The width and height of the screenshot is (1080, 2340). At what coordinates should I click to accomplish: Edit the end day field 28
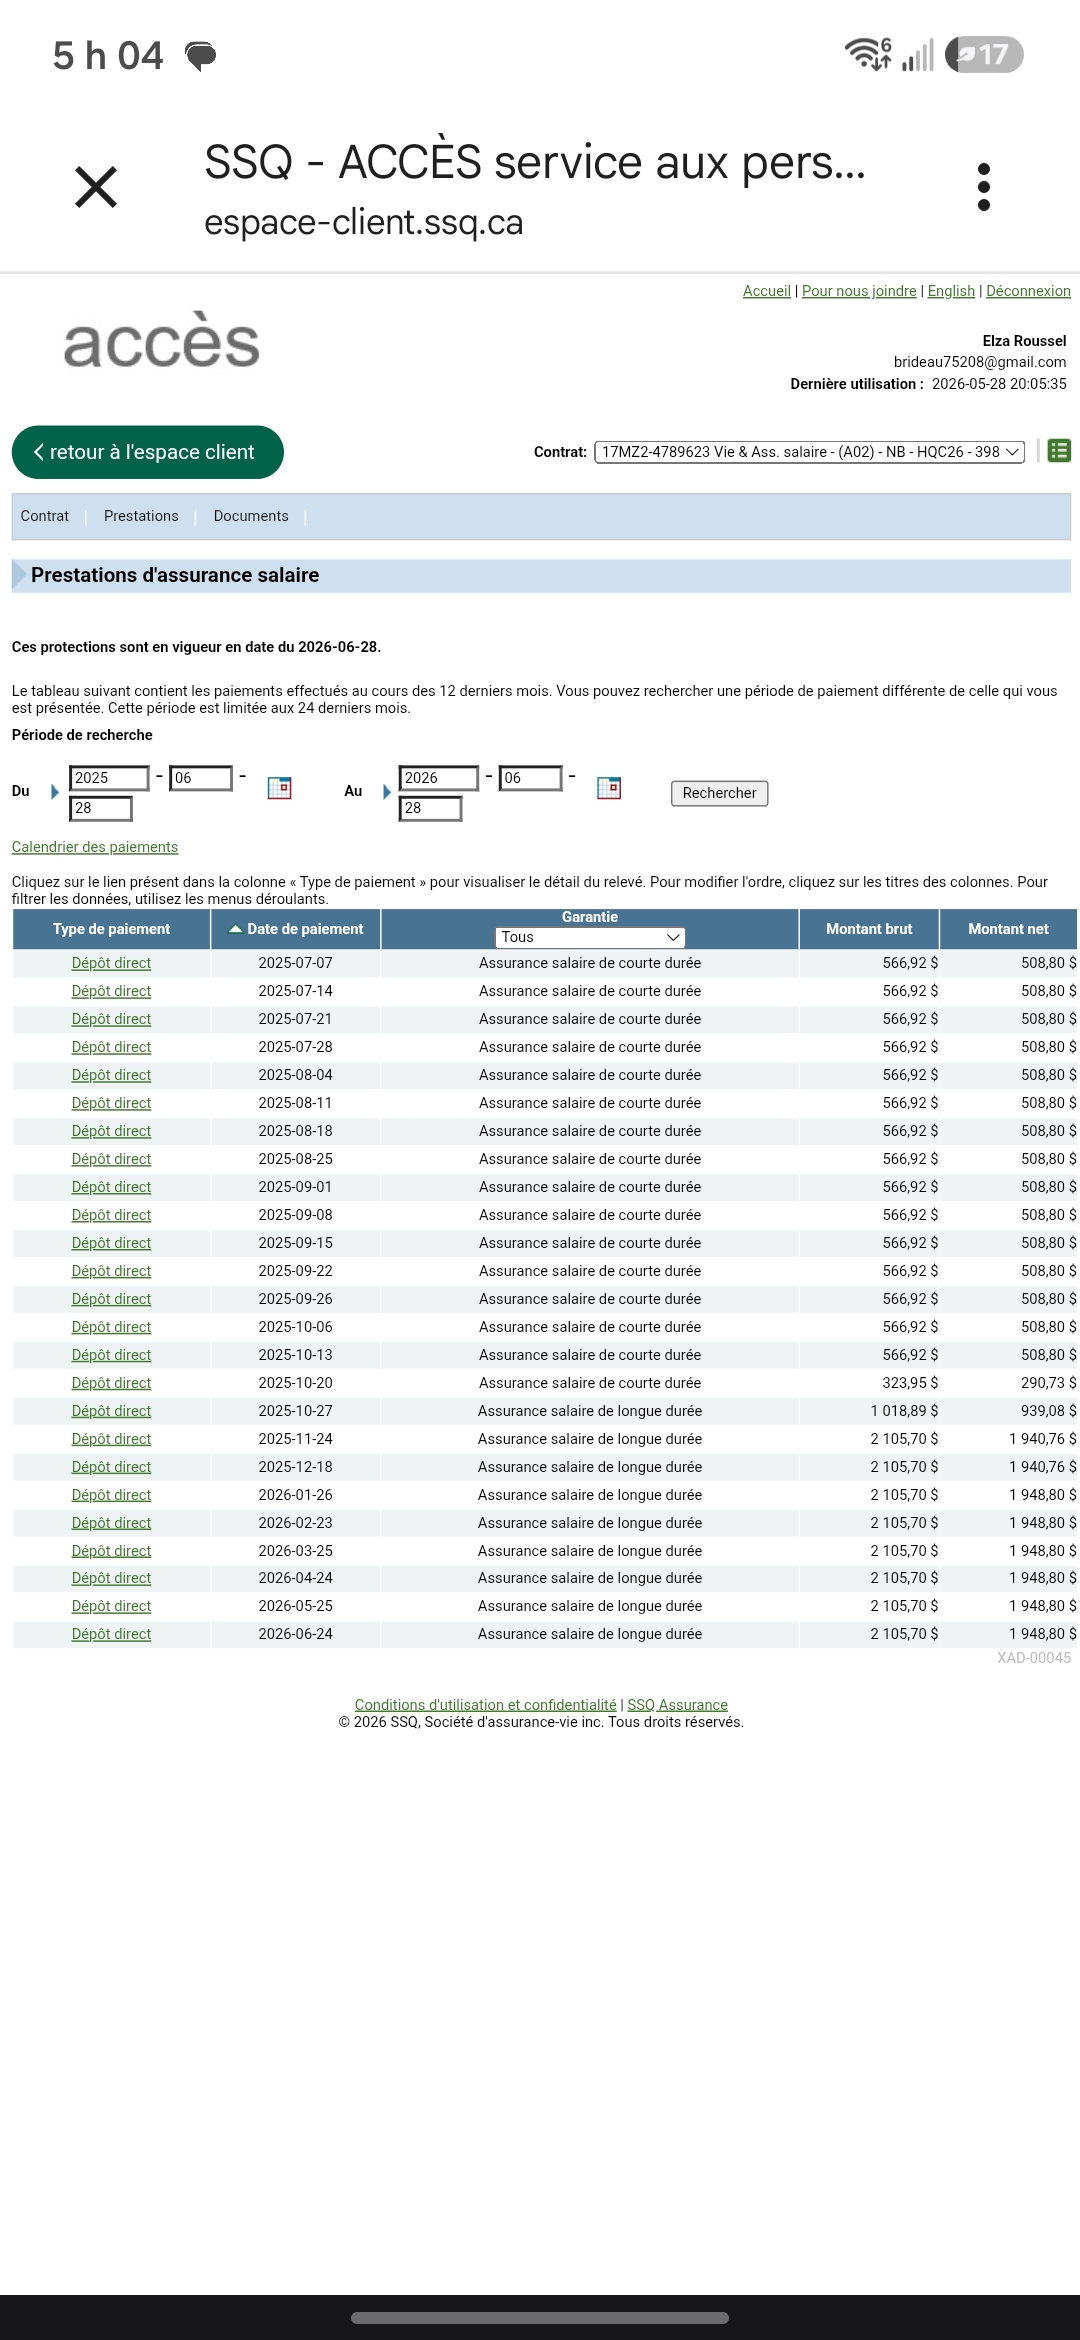(x=430, y=808)
